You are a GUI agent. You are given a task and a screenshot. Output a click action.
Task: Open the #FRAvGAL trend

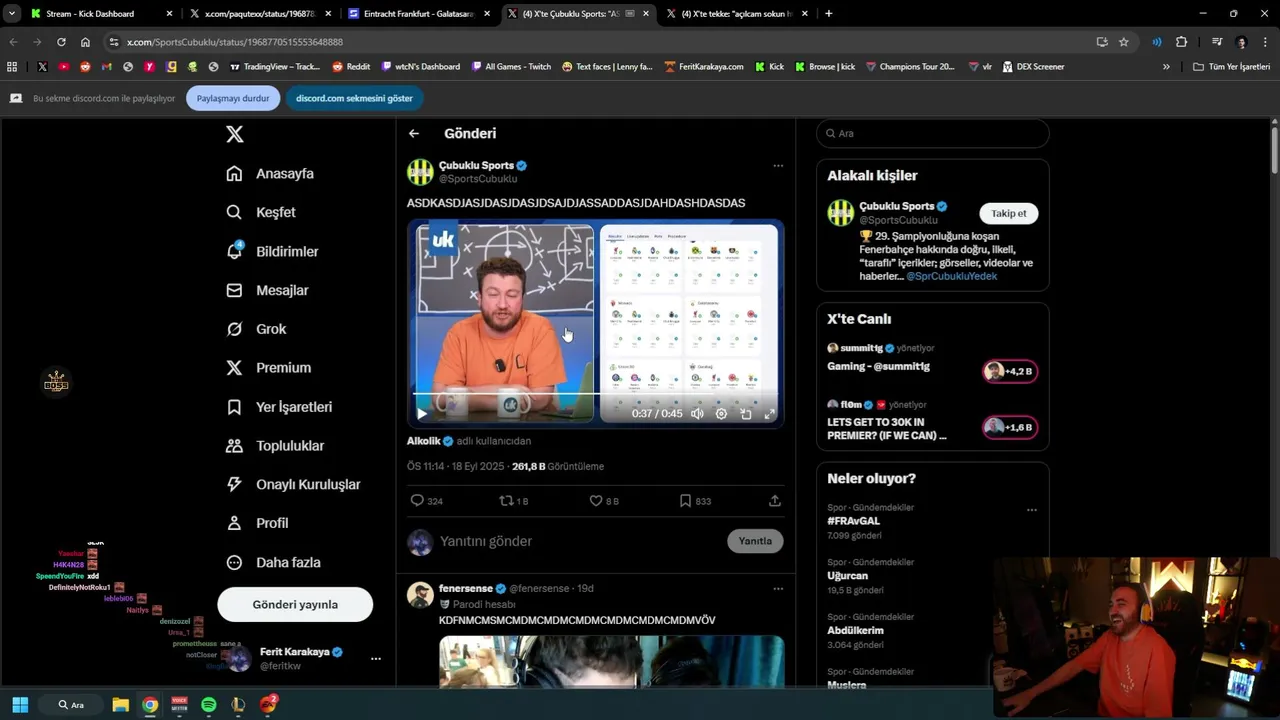[x=853, y=521]
